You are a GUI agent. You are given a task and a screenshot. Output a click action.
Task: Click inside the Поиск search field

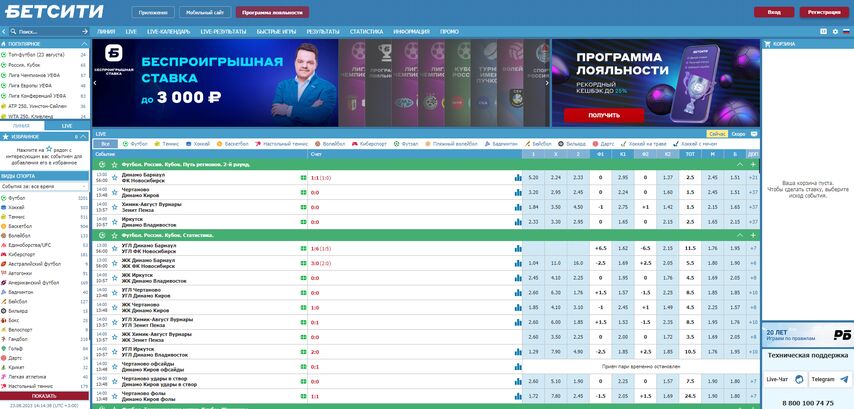point(48,32)
